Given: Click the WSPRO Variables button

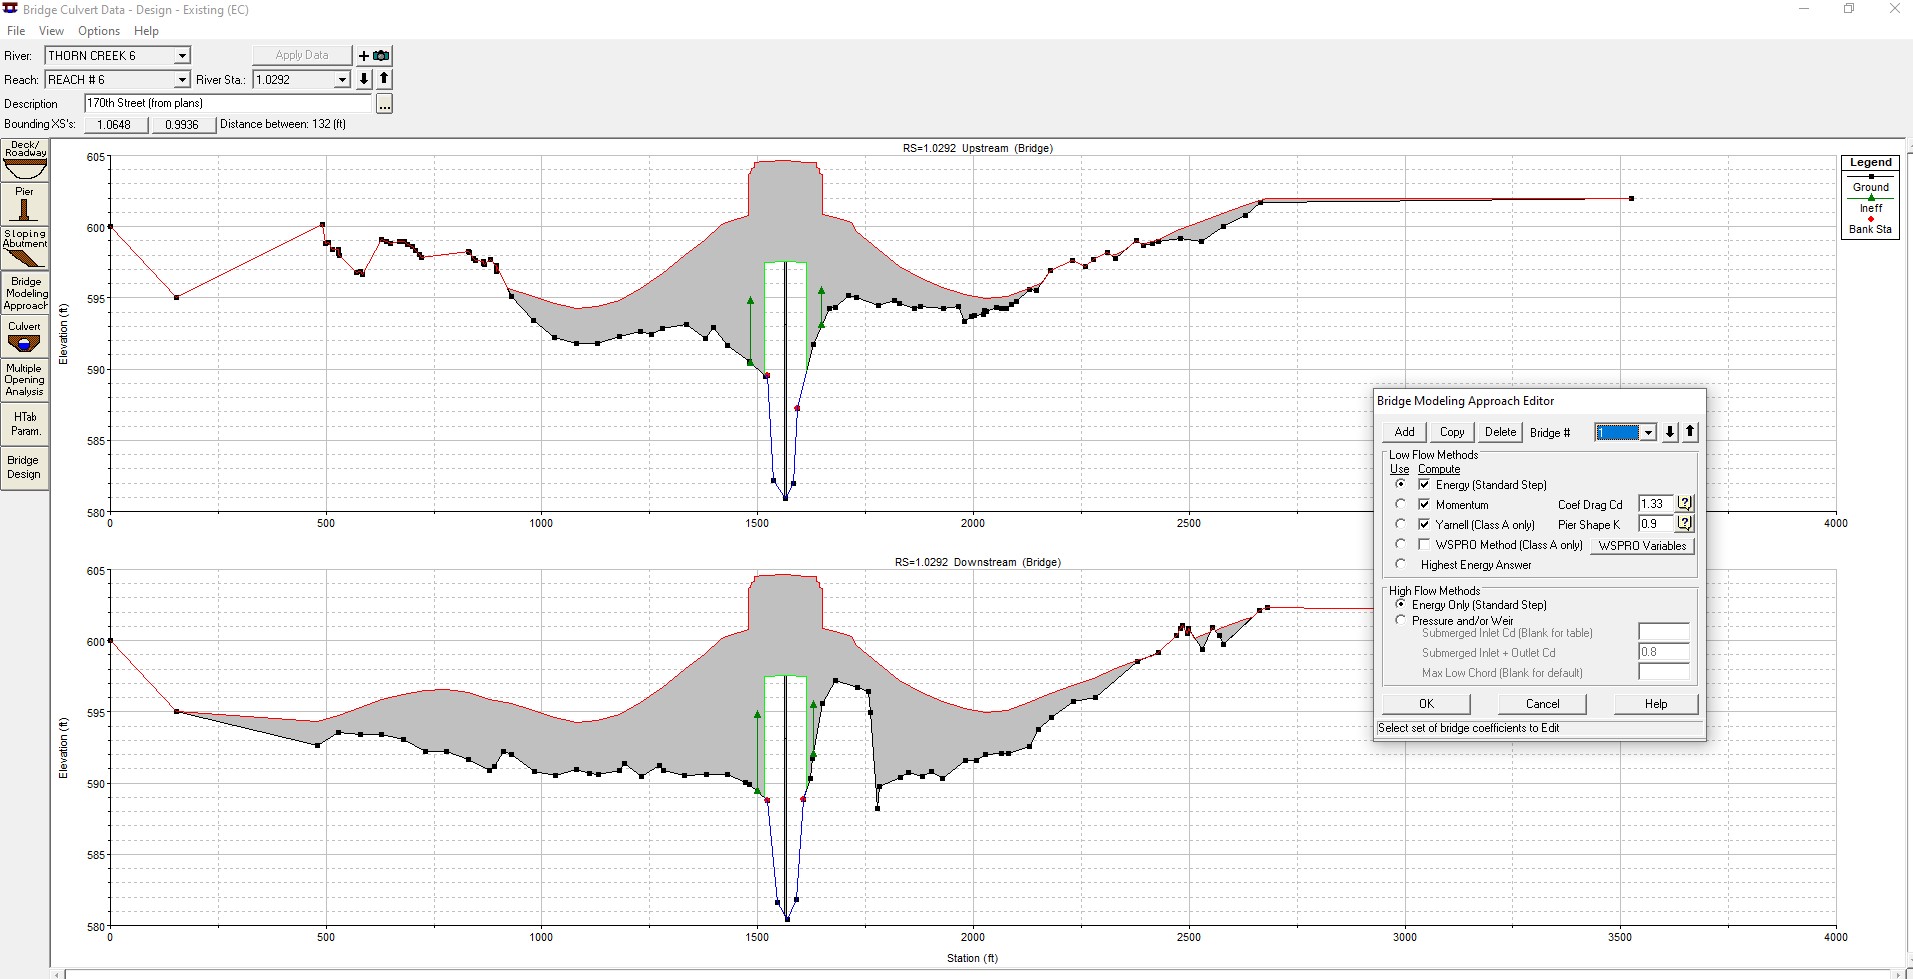Looking at the screenshot, I should [1642, 546].
